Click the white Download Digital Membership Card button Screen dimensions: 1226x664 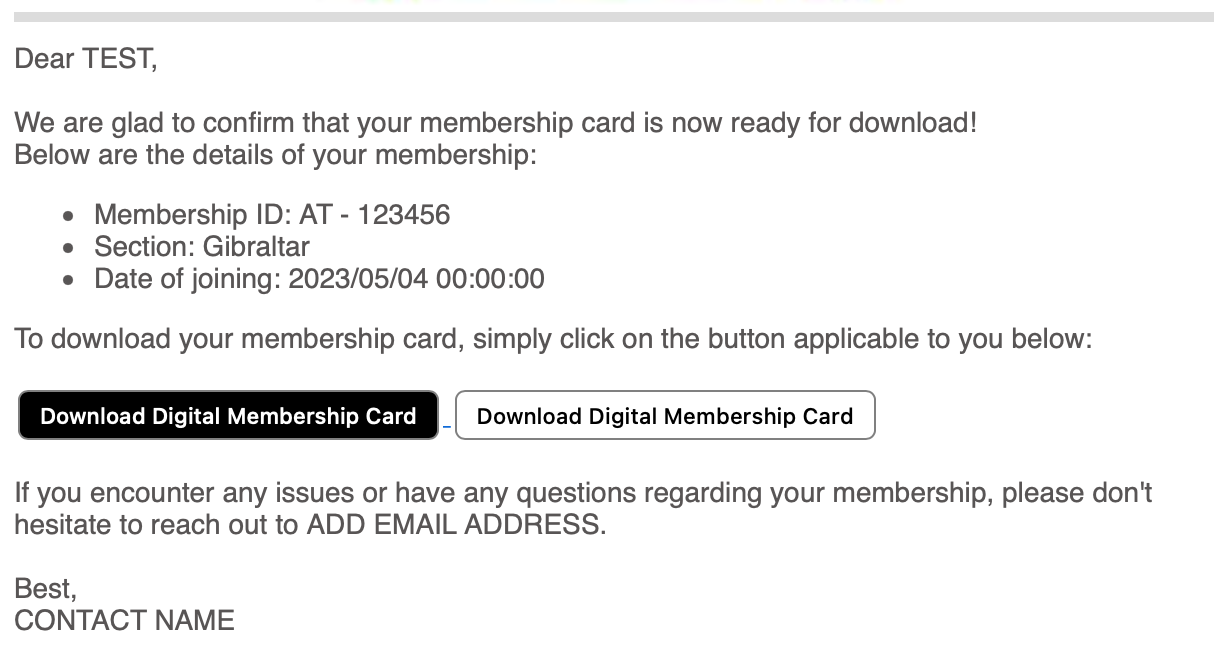(665, 416)
